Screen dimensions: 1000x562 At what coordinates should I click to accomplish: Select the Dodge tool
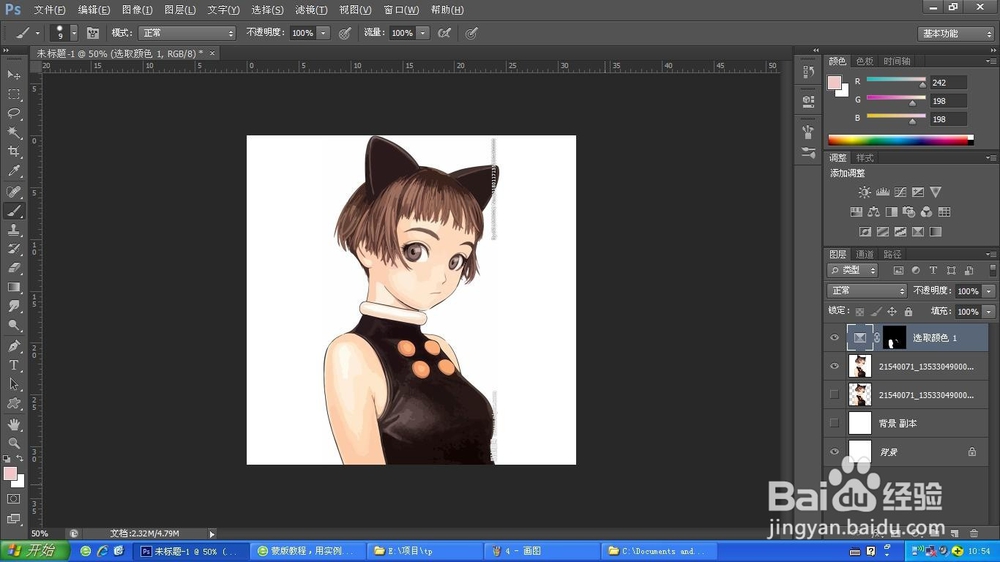point(13,325)
